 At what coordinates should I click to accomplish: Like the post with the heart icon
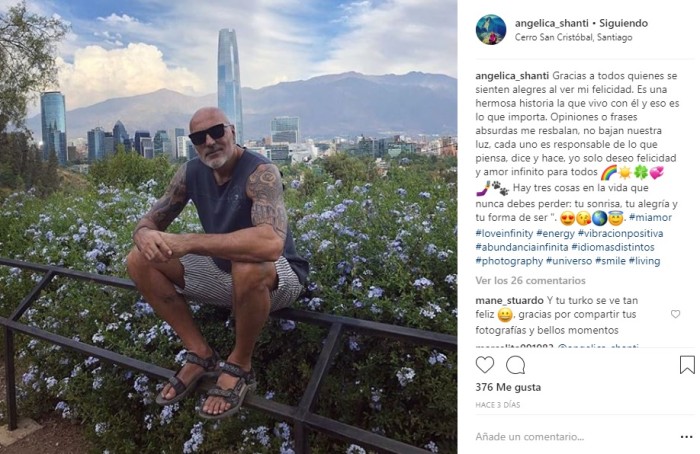tap(485, 365)
